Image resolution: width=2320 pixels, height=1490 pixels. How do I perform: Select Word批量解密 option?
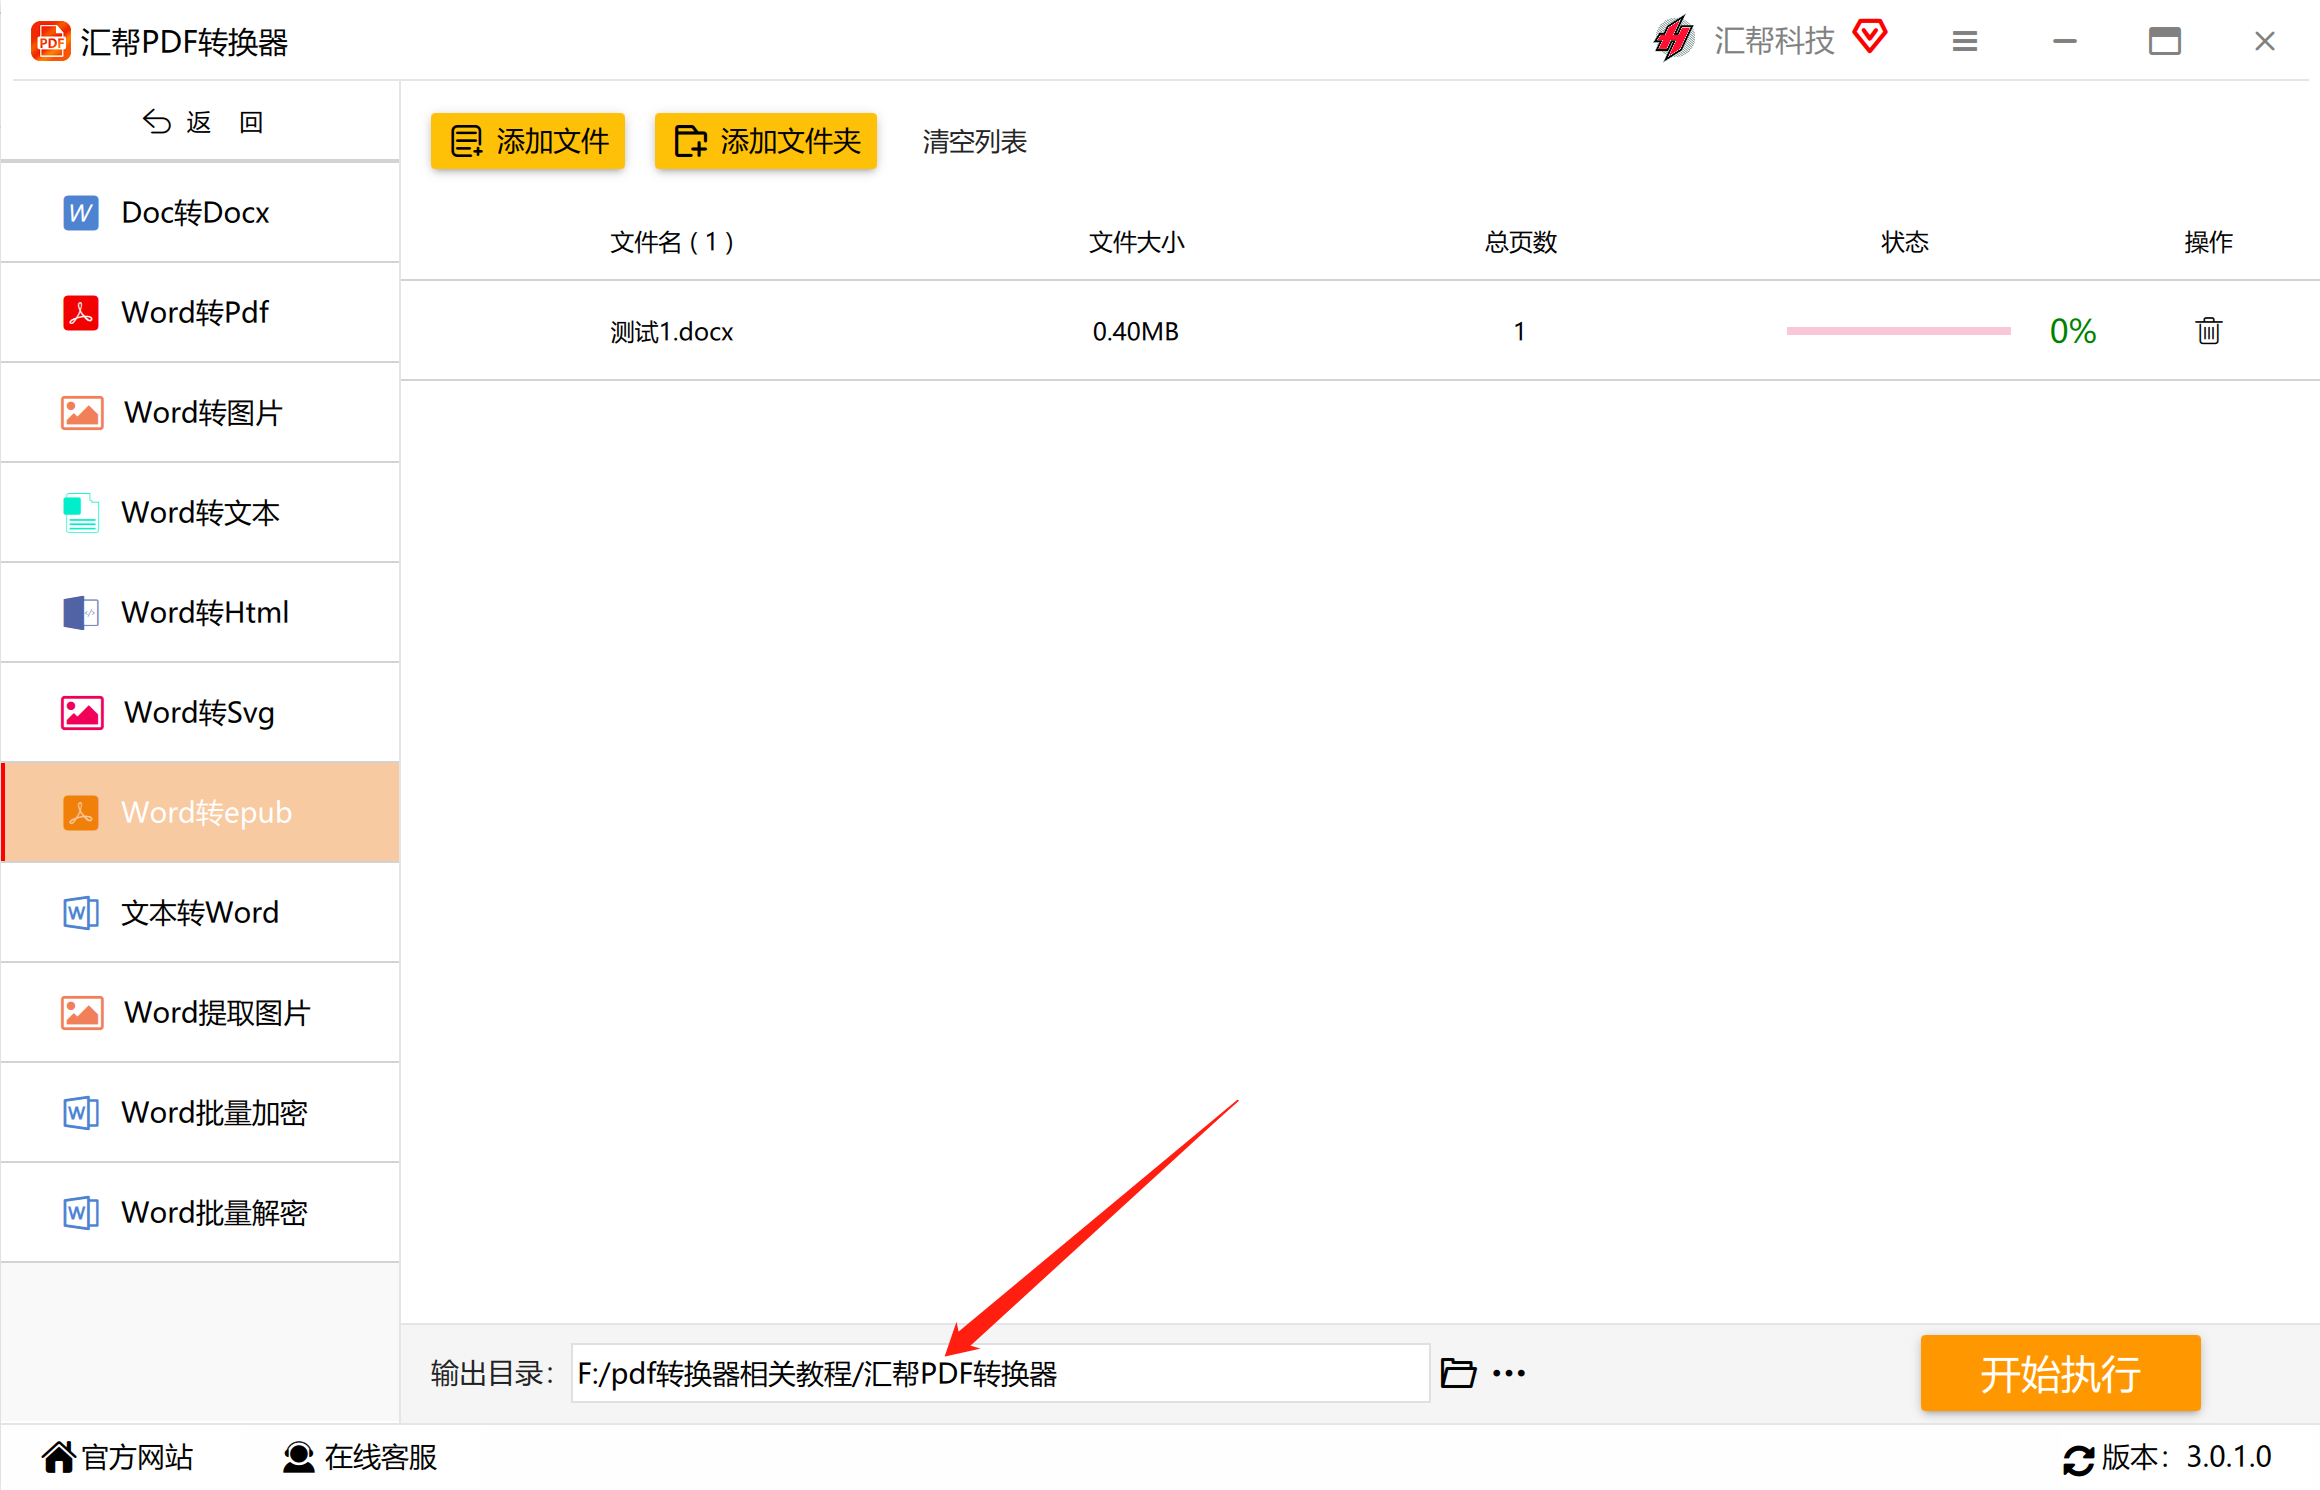[200, 1213]
